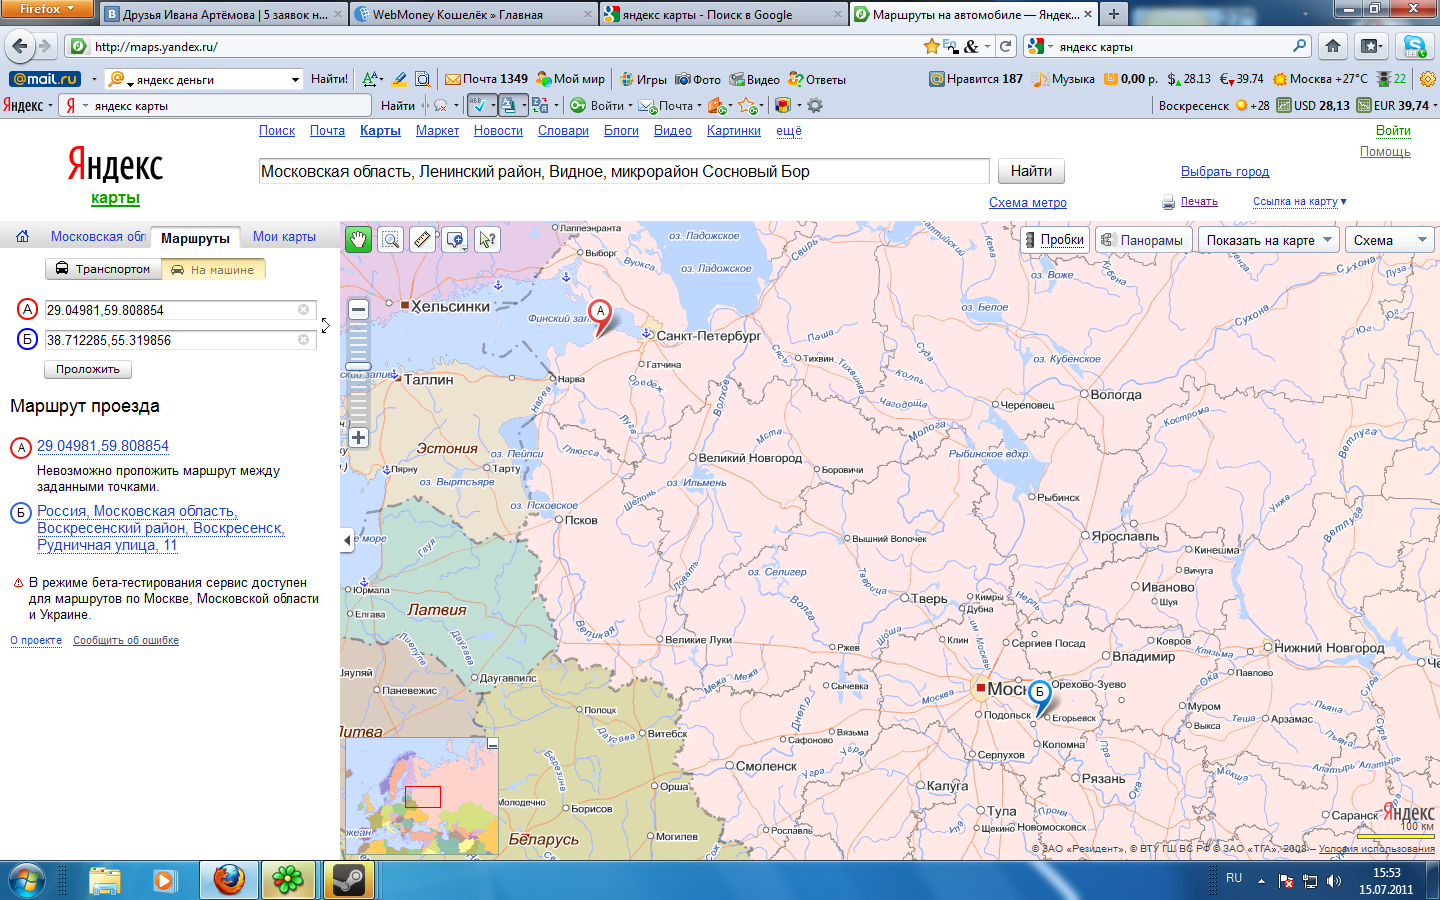The width and height of the screenshot is (1440, 900).
Task: Click the Сообщить об ошибке link
Action: pyautogui.click(x=126, y=641)
